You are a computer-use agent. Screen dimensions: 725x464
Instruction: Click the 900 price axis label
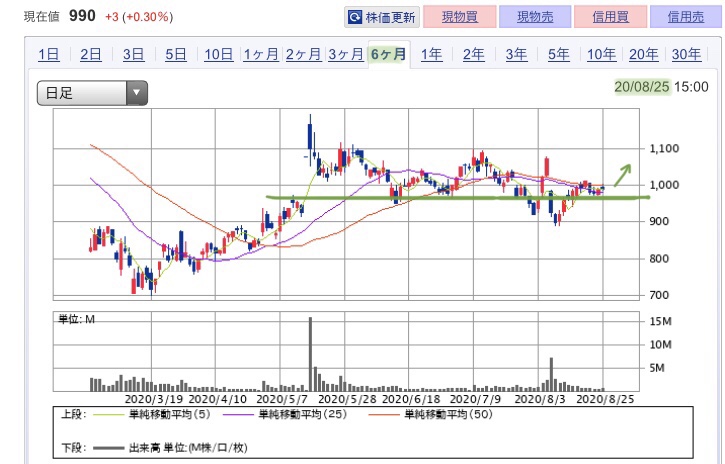tap(659, 221)
